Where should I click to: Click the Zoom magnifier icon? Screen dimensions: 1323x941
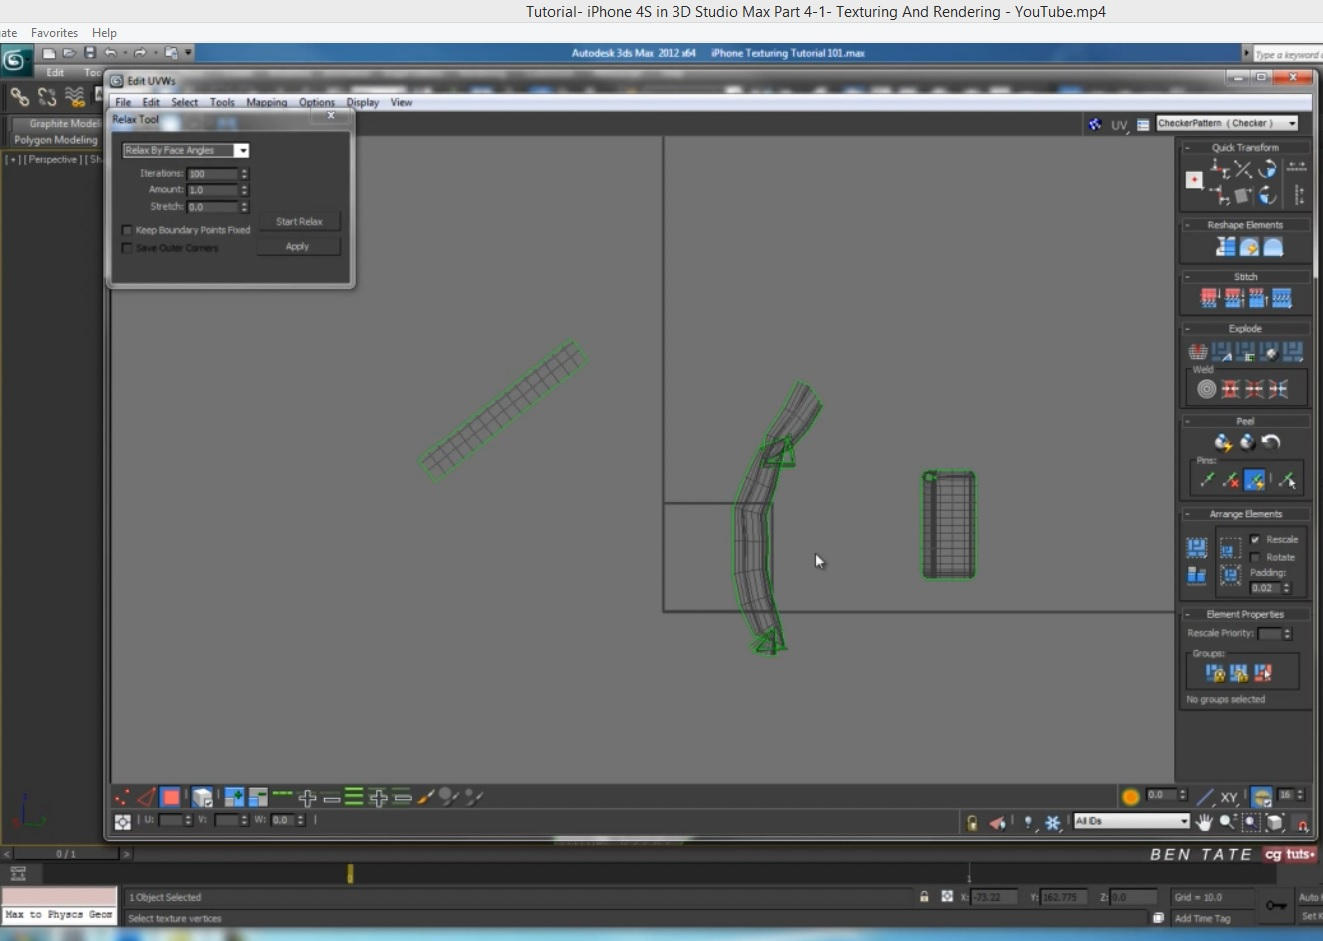1227,822
